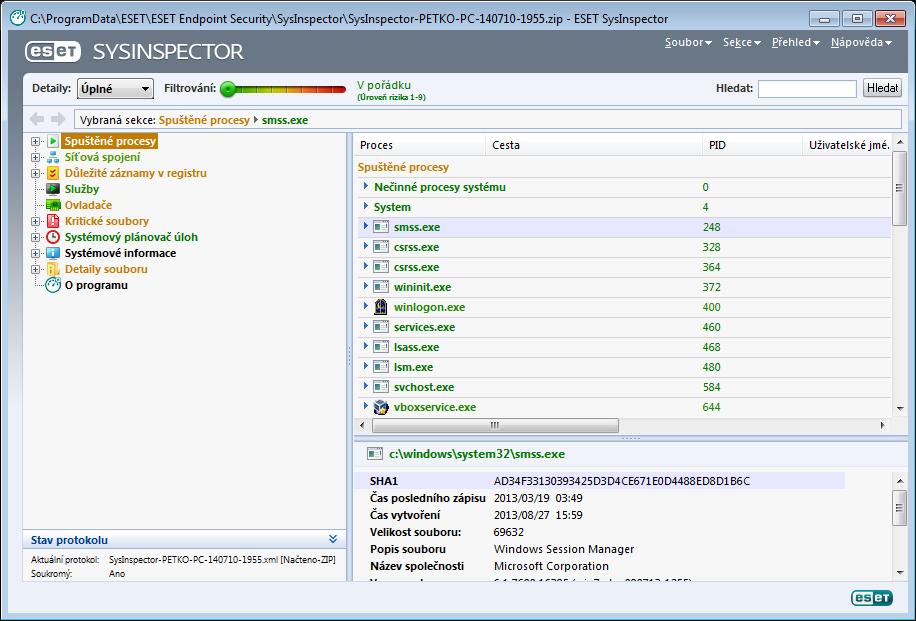
Task: Open the Soubor menu
Action: point(688,43)
